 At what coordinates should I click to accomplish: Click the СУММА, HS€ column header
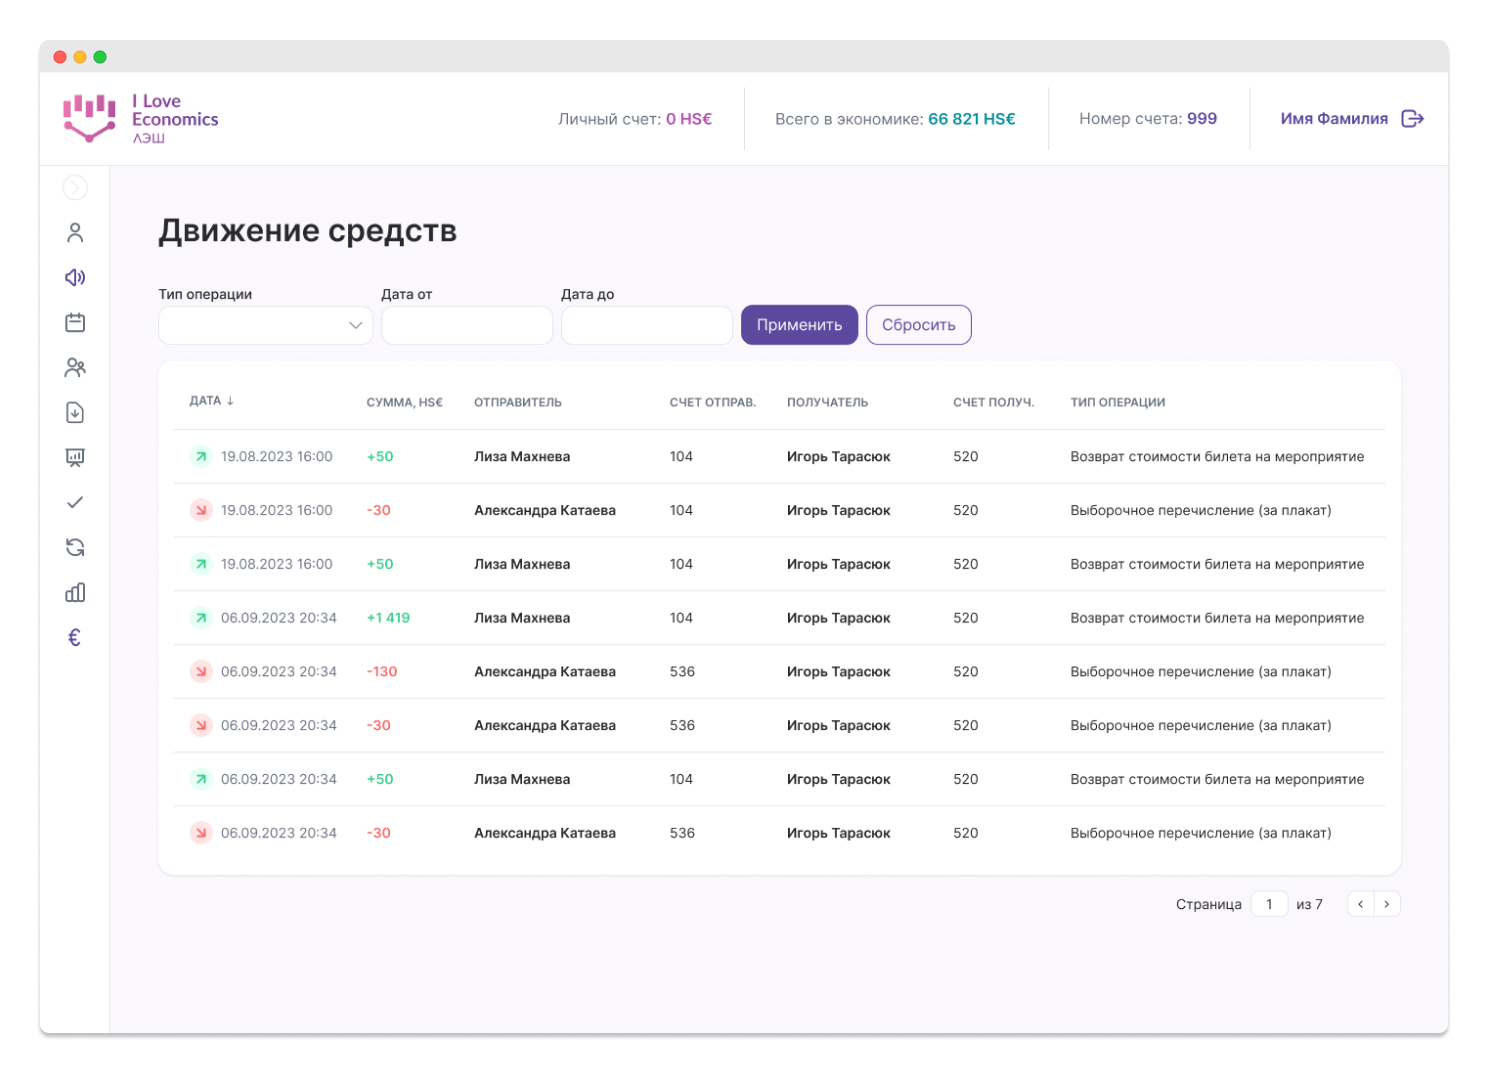404,402
